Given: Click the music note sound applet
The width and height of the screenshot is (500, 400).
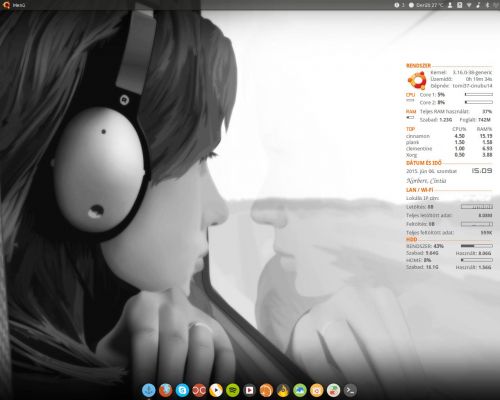Looking at the screenshot, I should pos(478,5).
